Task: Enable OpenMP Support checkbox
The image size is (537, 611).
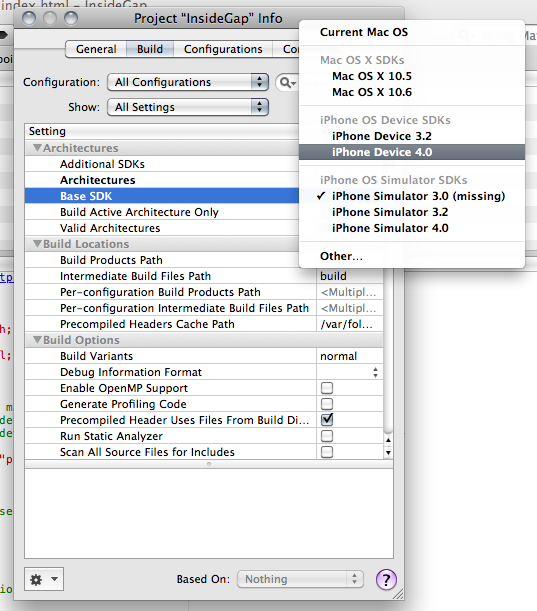Action: point(327,388)
